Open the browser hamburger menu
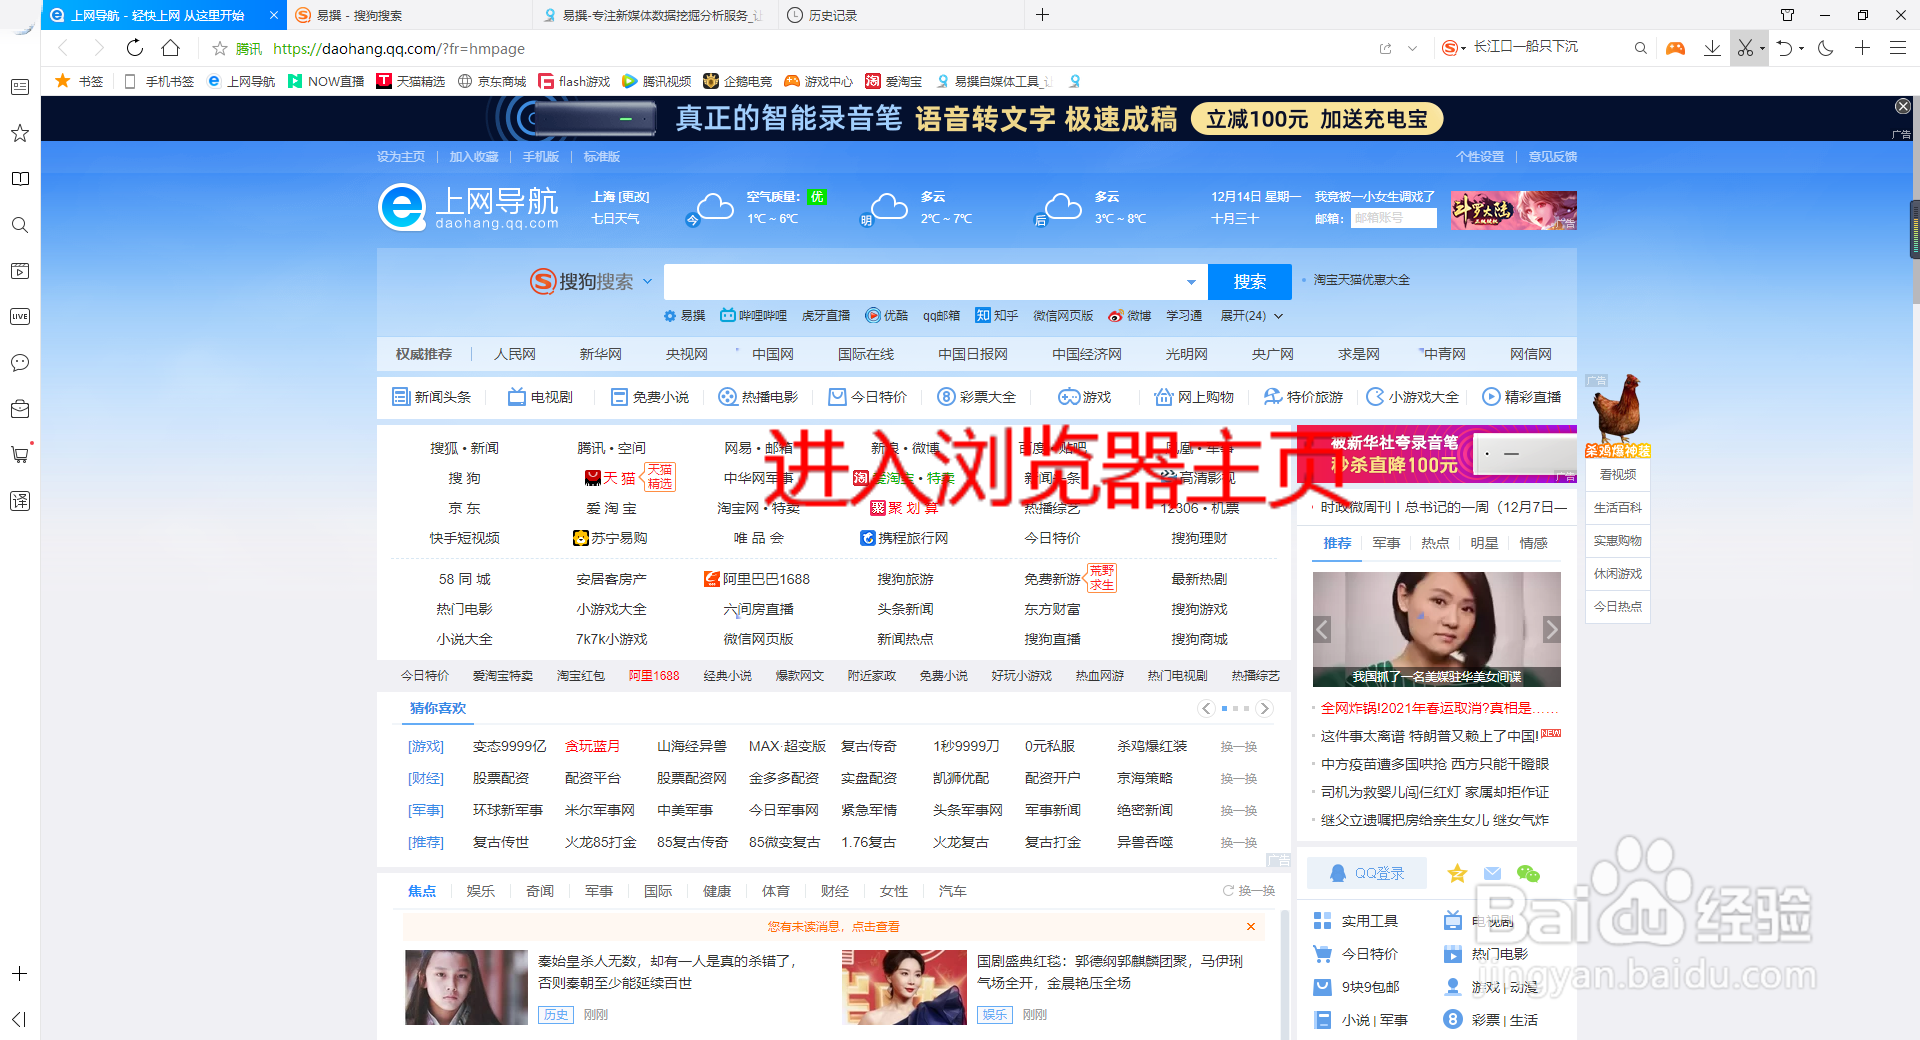This screenshot has height=1040, width=1920. point(1898,48)
